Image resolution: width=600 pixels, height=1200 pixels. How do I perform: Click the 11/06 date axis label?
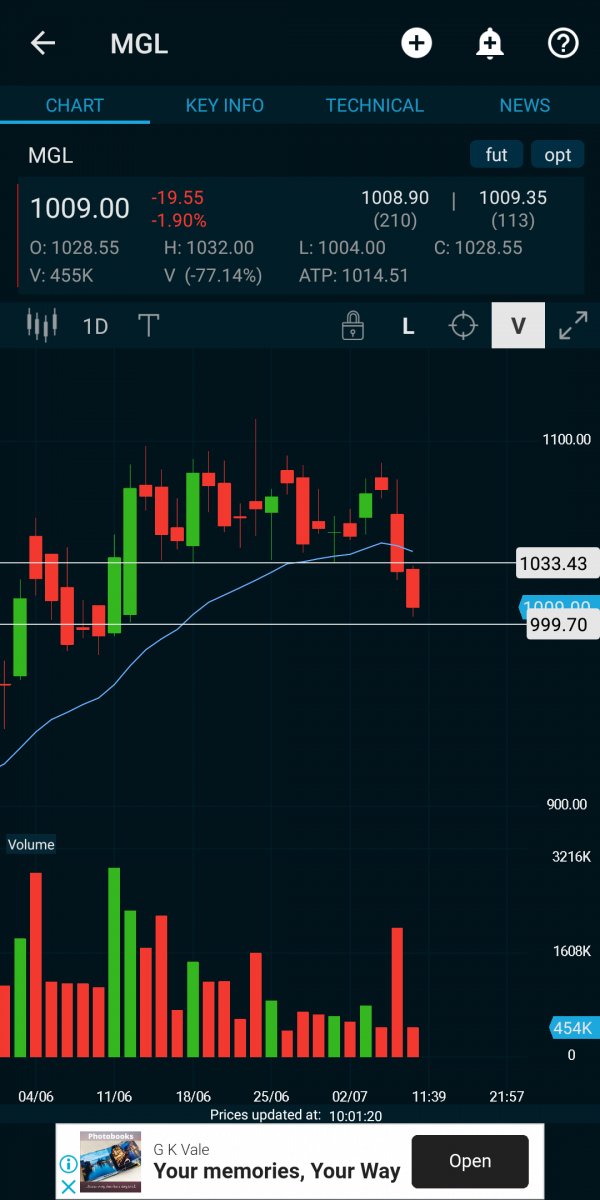[x=114, y=1097]
